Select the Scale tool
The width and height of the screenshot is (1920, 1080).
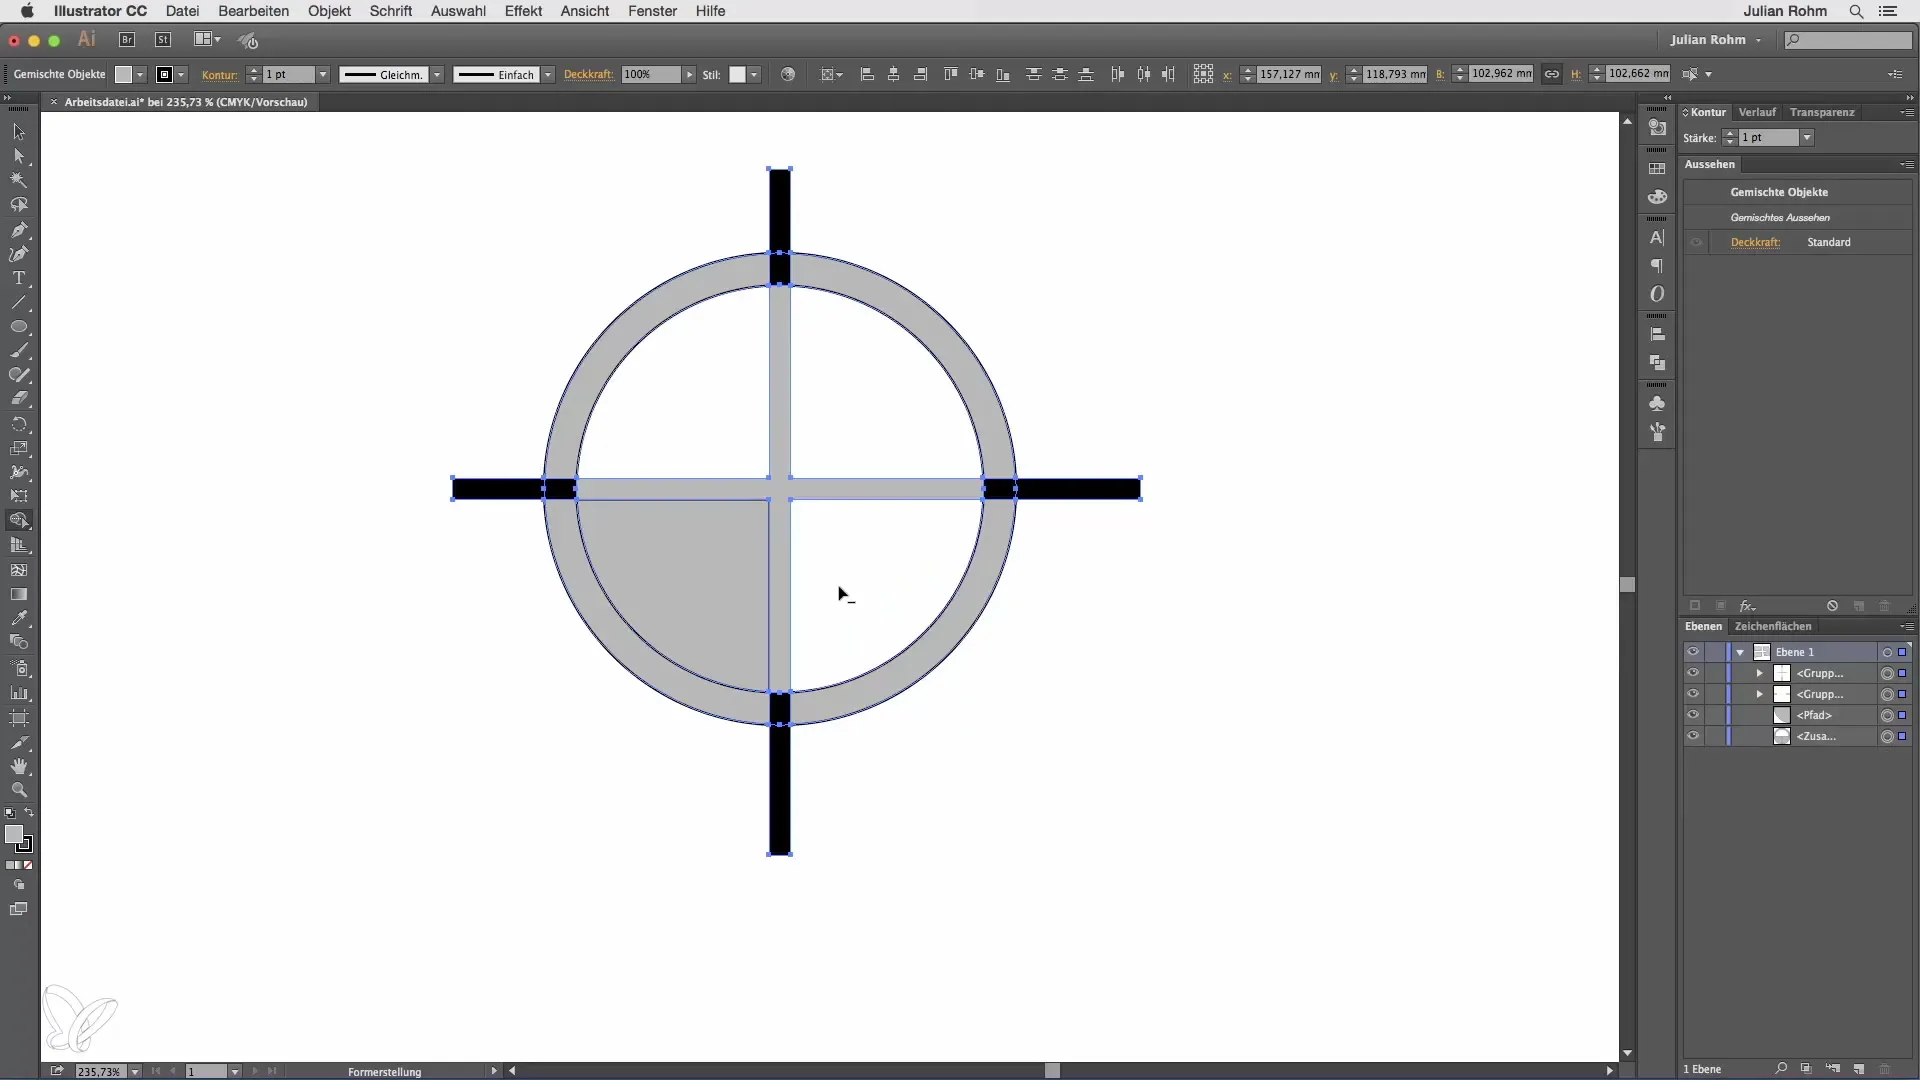[x=19, y=448]
